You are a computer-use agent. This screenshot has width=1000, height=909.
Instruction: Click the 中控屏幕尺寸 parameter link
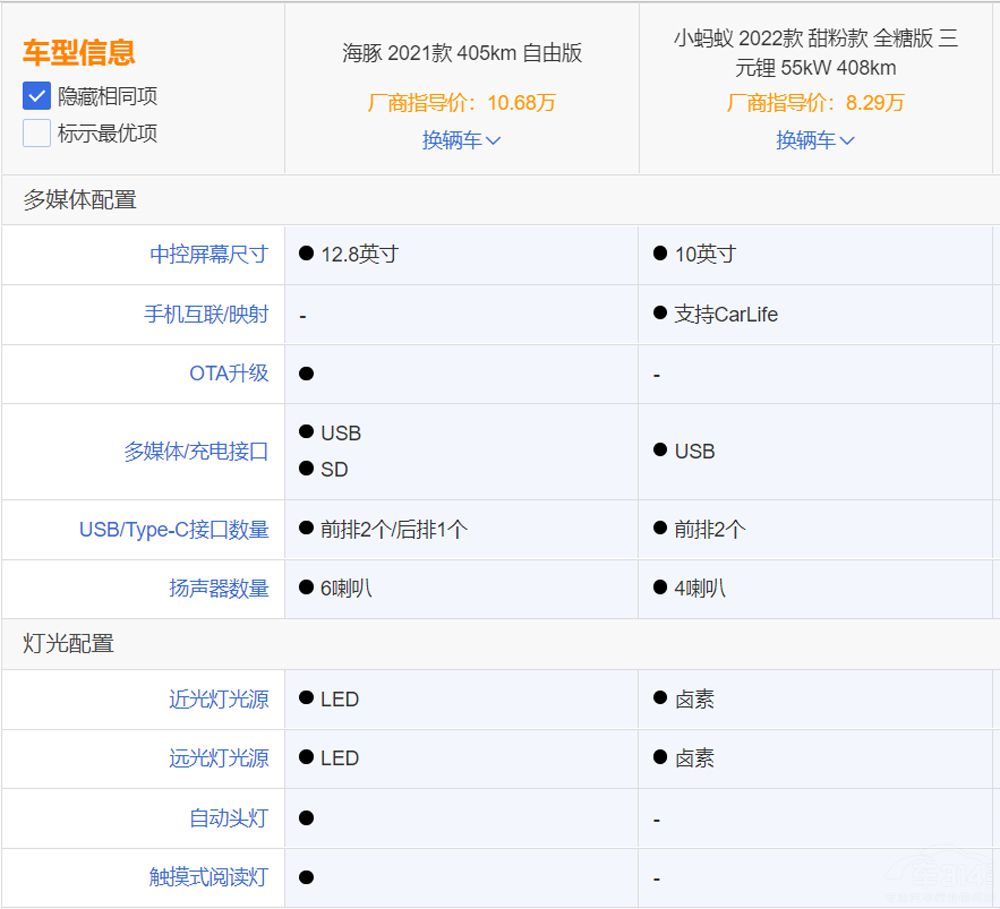pyautogui.click(x=209, y=254)
